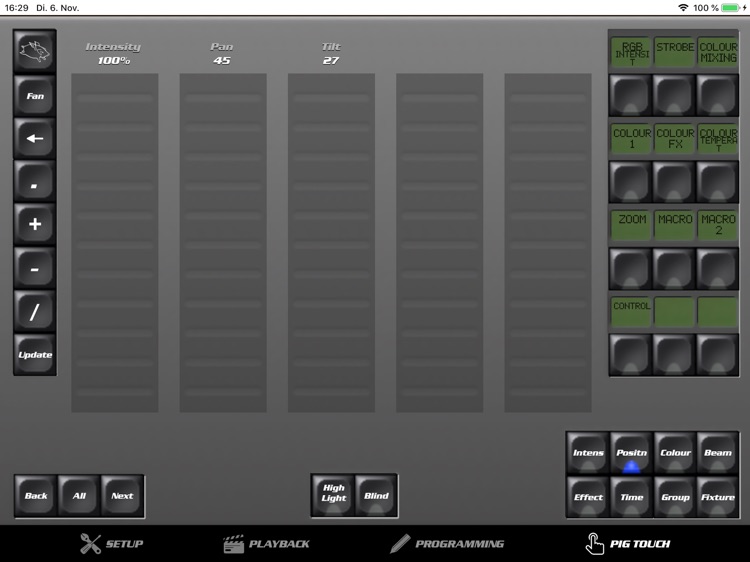750x562 pixels.
Task: Tap the button under MACRO 2 label
Action: (717, 268)
